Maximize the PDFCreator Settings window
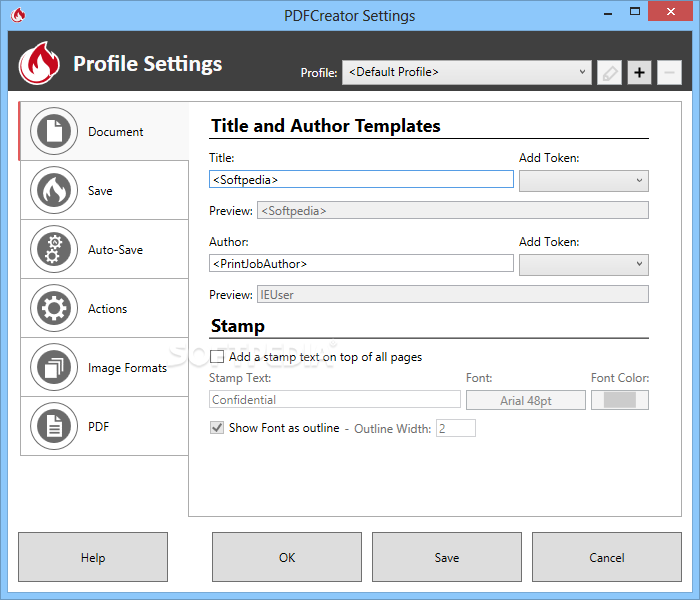 [635, 12]
